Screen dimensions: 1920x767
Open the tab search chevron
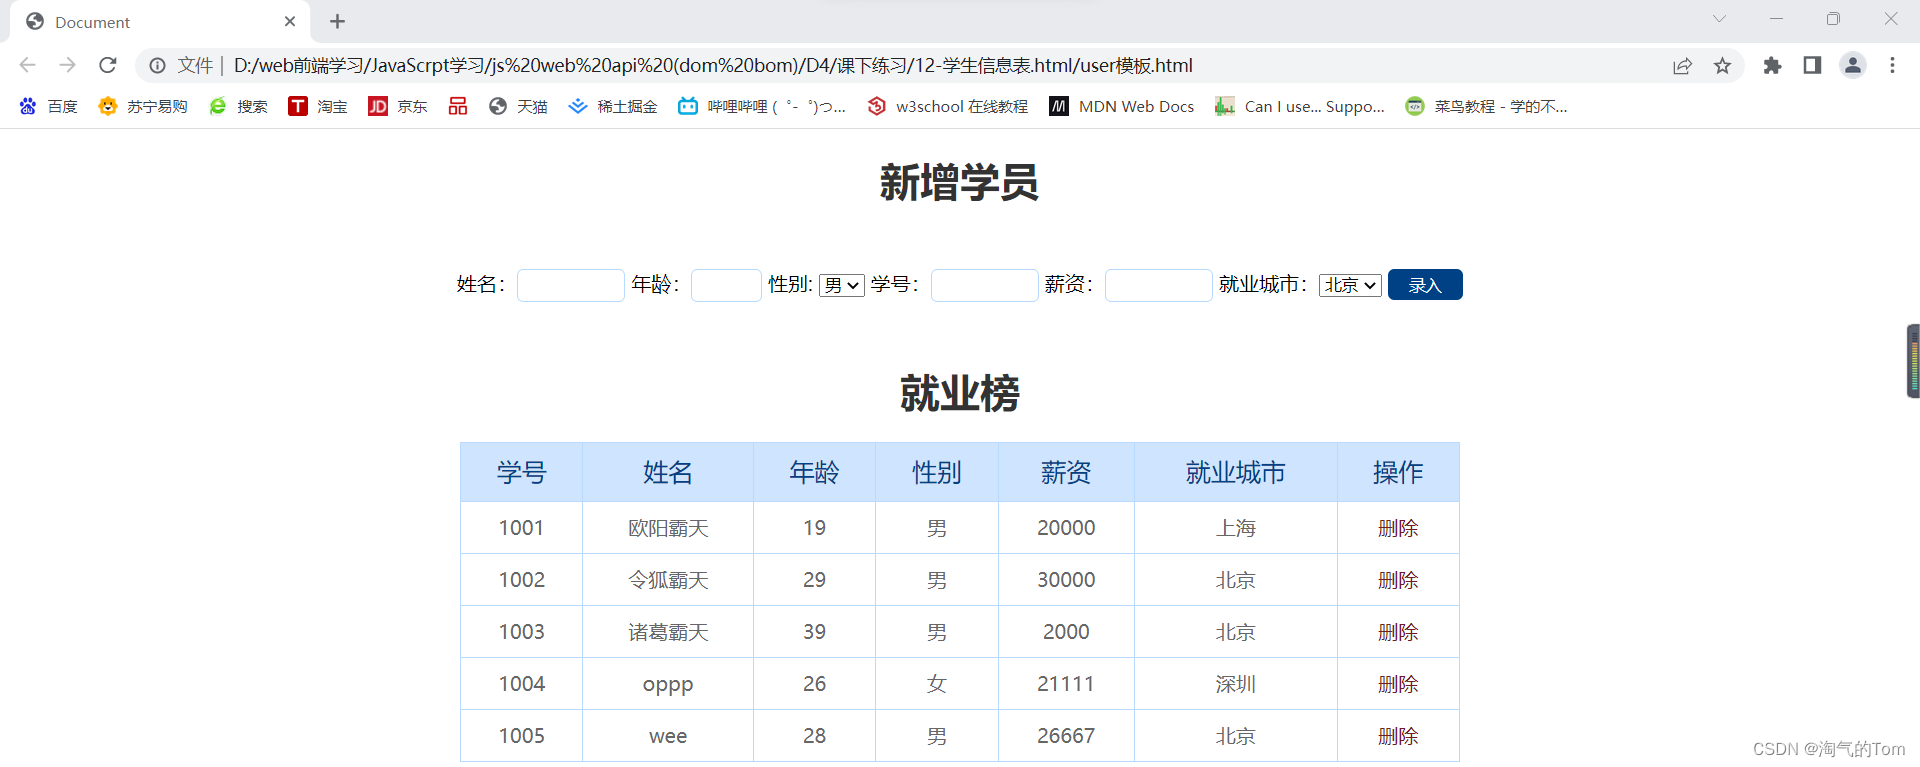1719,19
